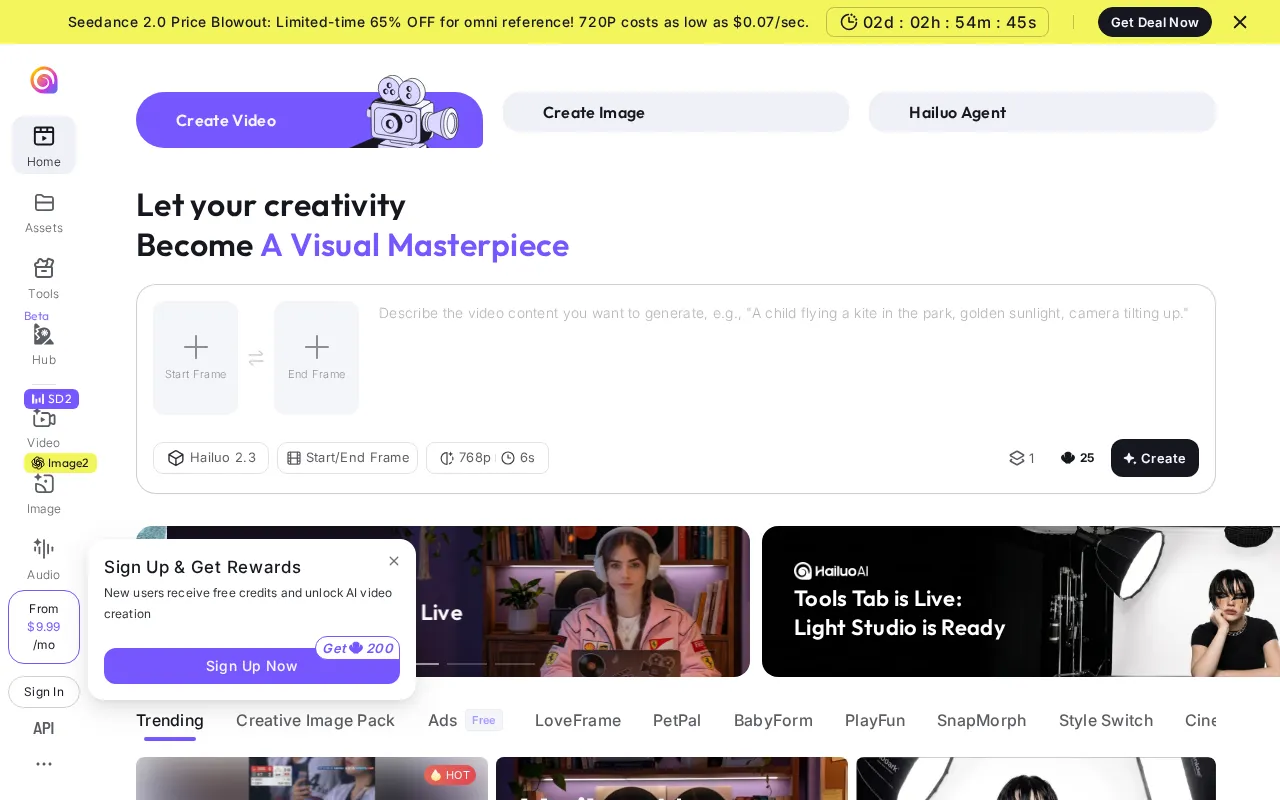Screen dimensions: 1280x800
Task: Click the Image2 badge in sidebar
Action: (x=60, y=463)
